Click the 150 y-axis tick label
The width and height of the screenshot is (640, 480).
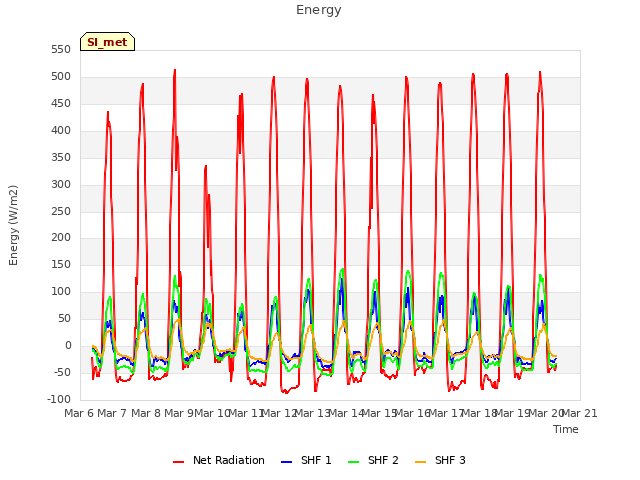click(x=61, y=264)
